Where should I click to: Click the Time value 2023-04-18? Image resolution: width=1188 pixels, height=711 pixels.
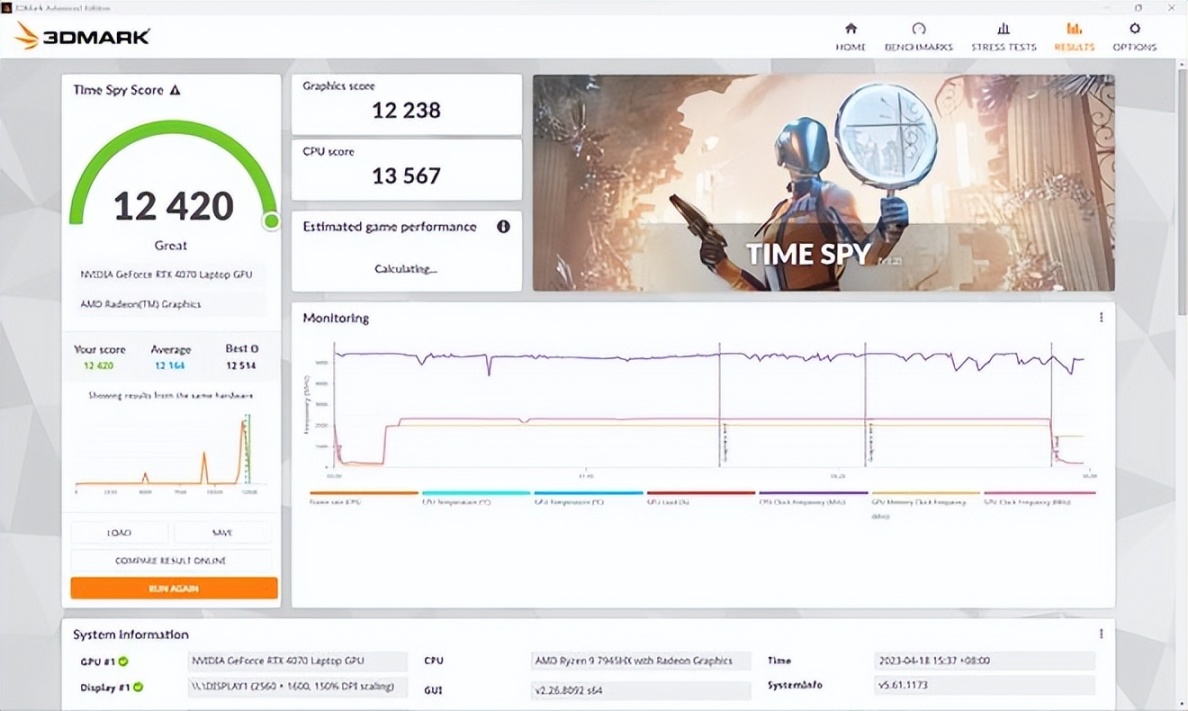[x=984, y=661]
